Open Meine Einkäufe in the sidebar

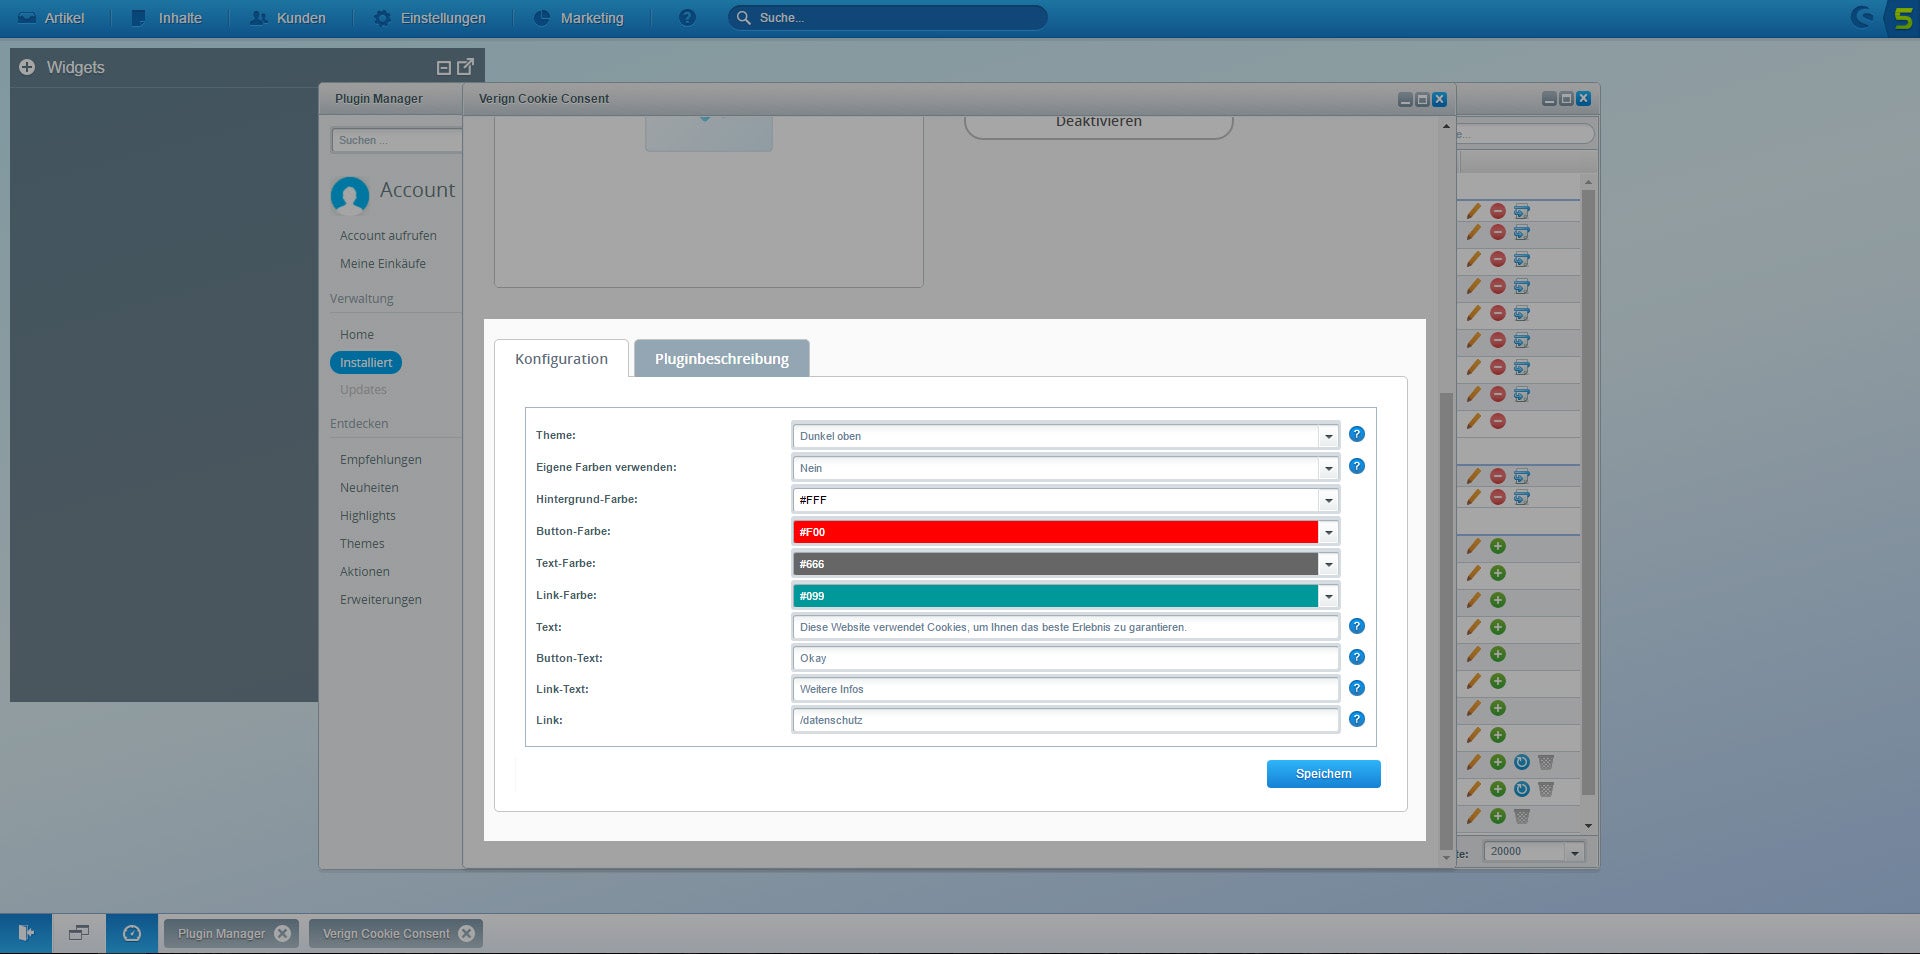(383, 264)
